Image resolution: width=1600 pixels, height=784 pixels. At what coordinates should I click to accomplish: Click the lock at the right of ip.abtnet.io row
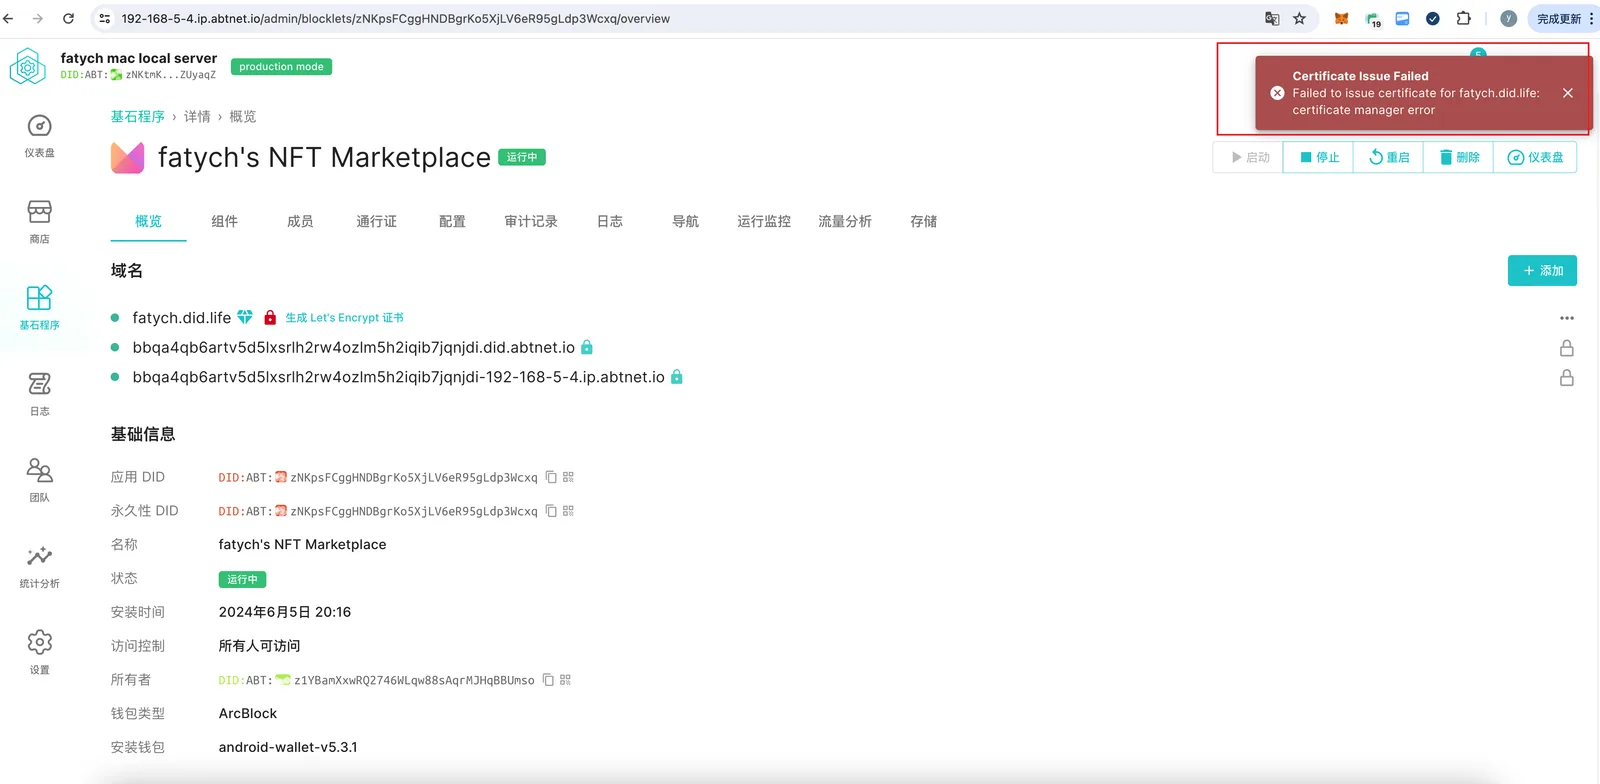click(x=1567, y=378)
